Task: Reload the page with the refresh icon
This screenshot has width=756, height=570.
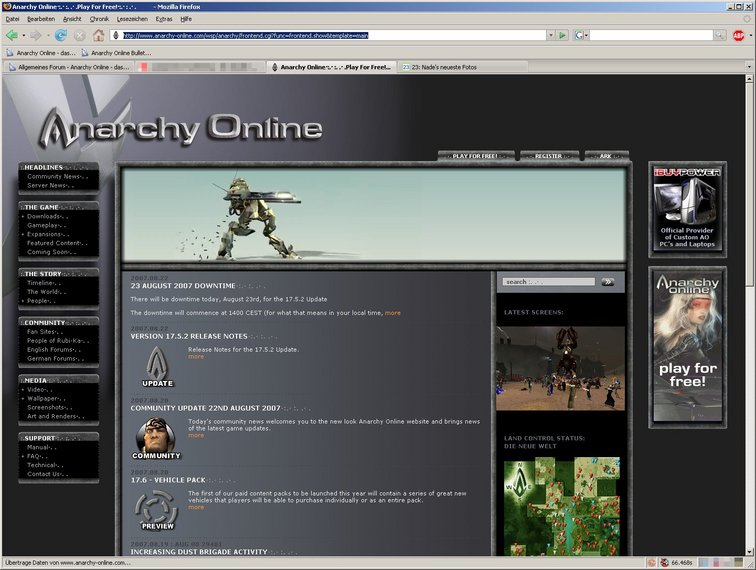Action: click(60, 35)
